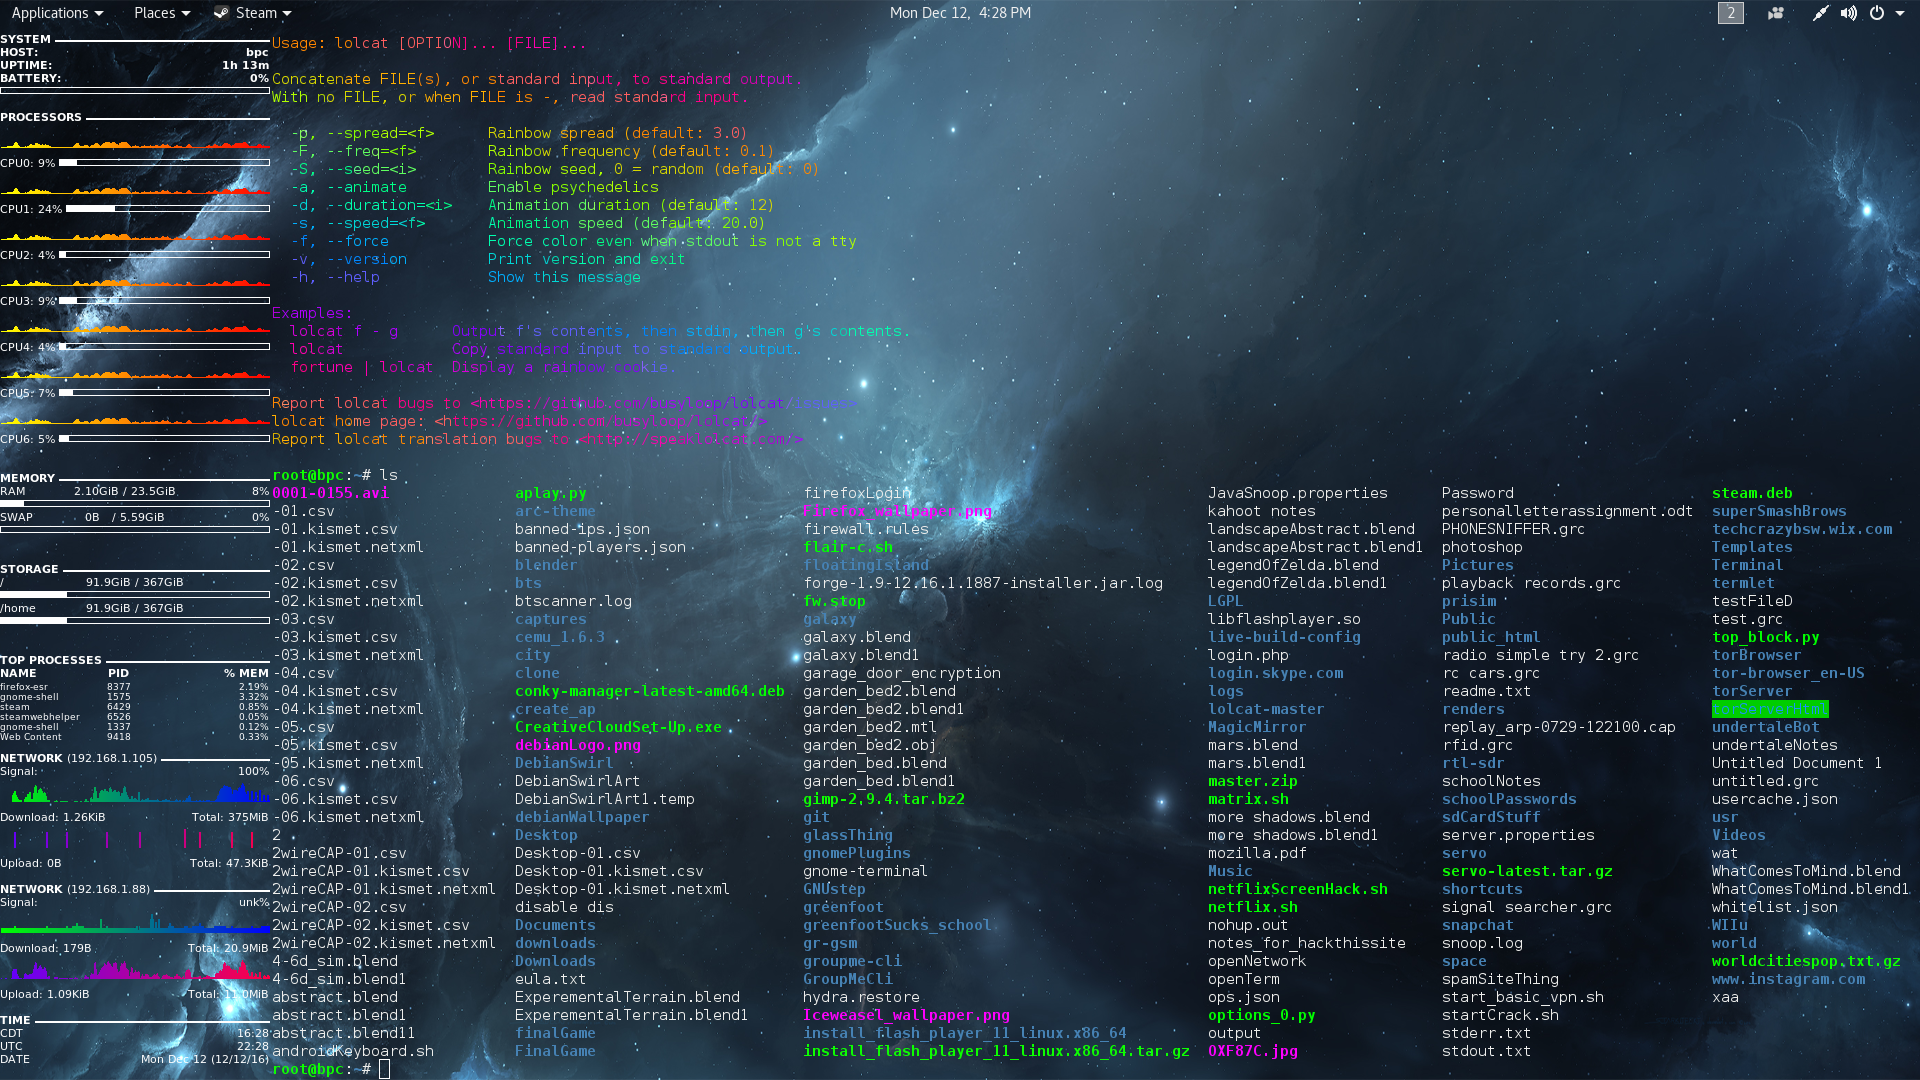Screen dimensions: 1920x1080
Task: Click 'libflashplayer.so' in the listing
Action: (x=1284, y=619)
